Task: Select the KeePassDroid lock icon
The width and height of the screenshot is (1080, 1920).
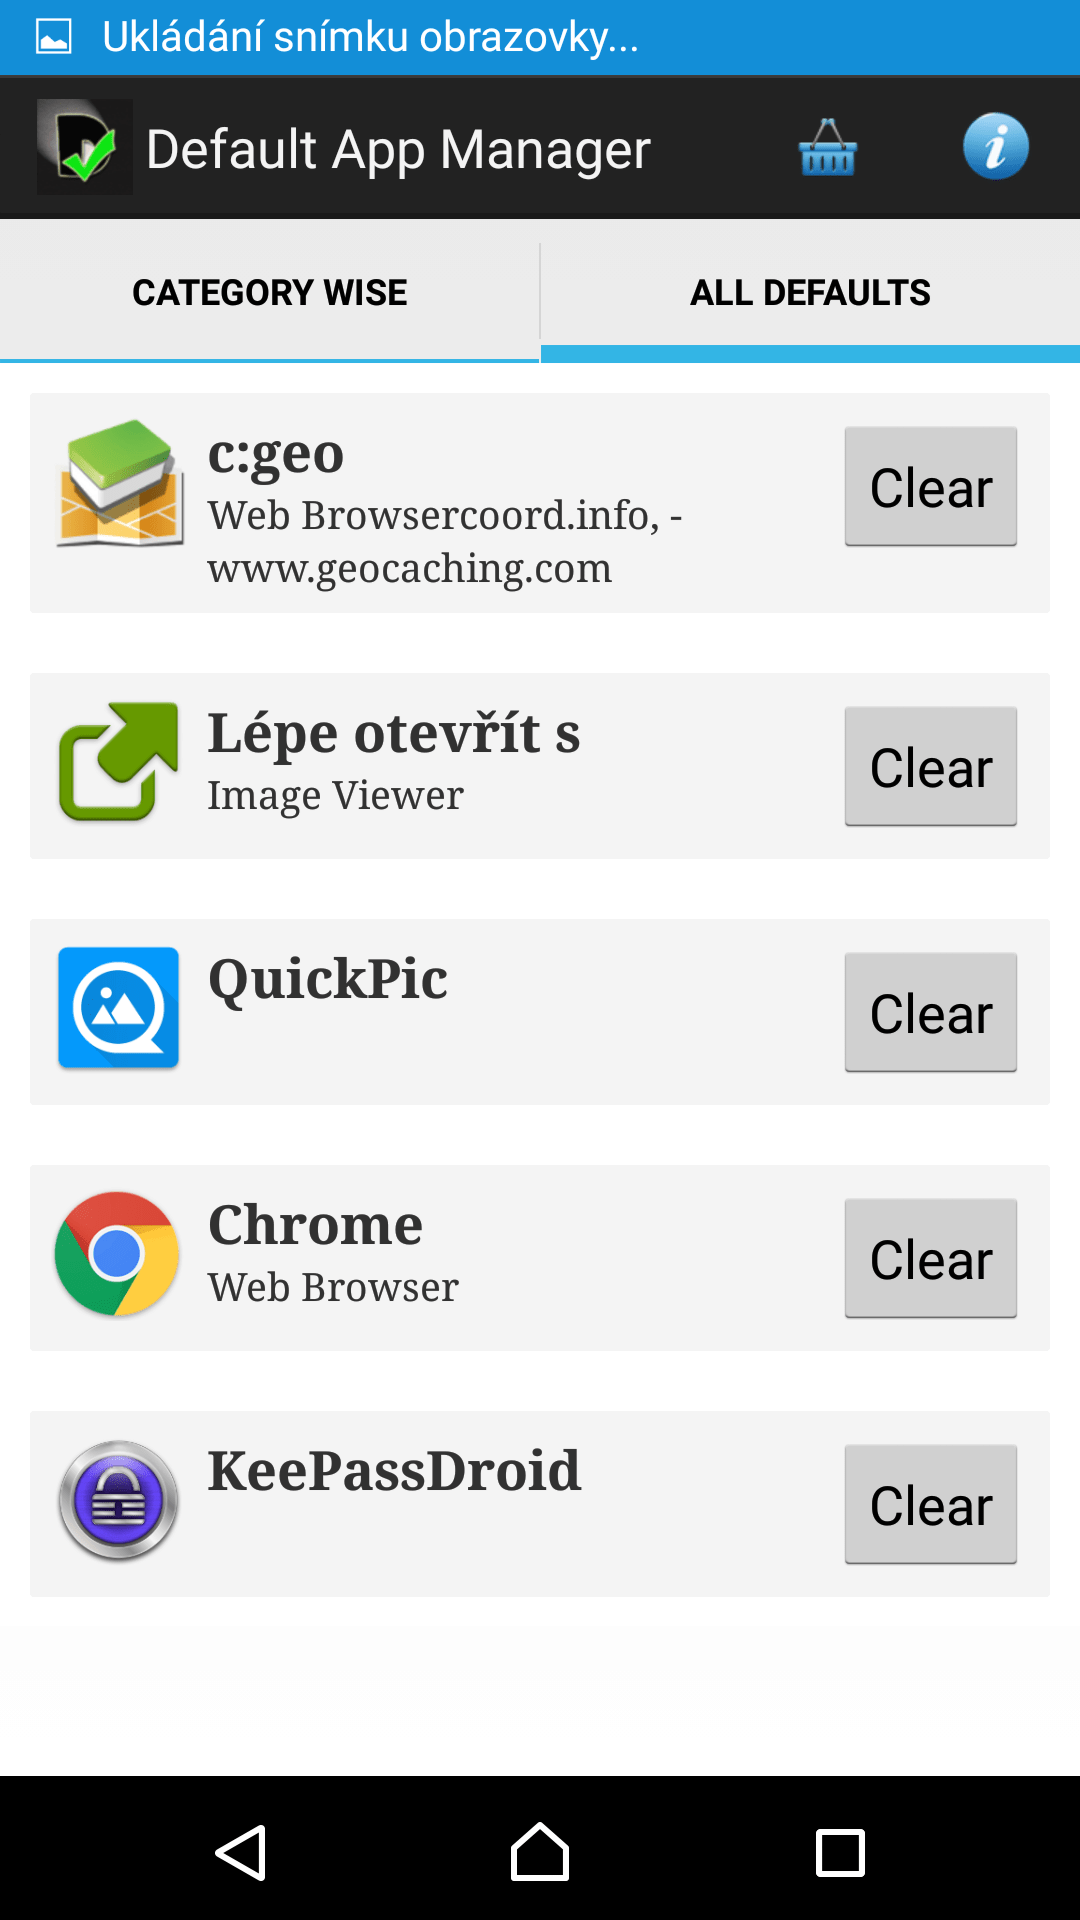Action: pyautogui.click(x=118, y=1500)
